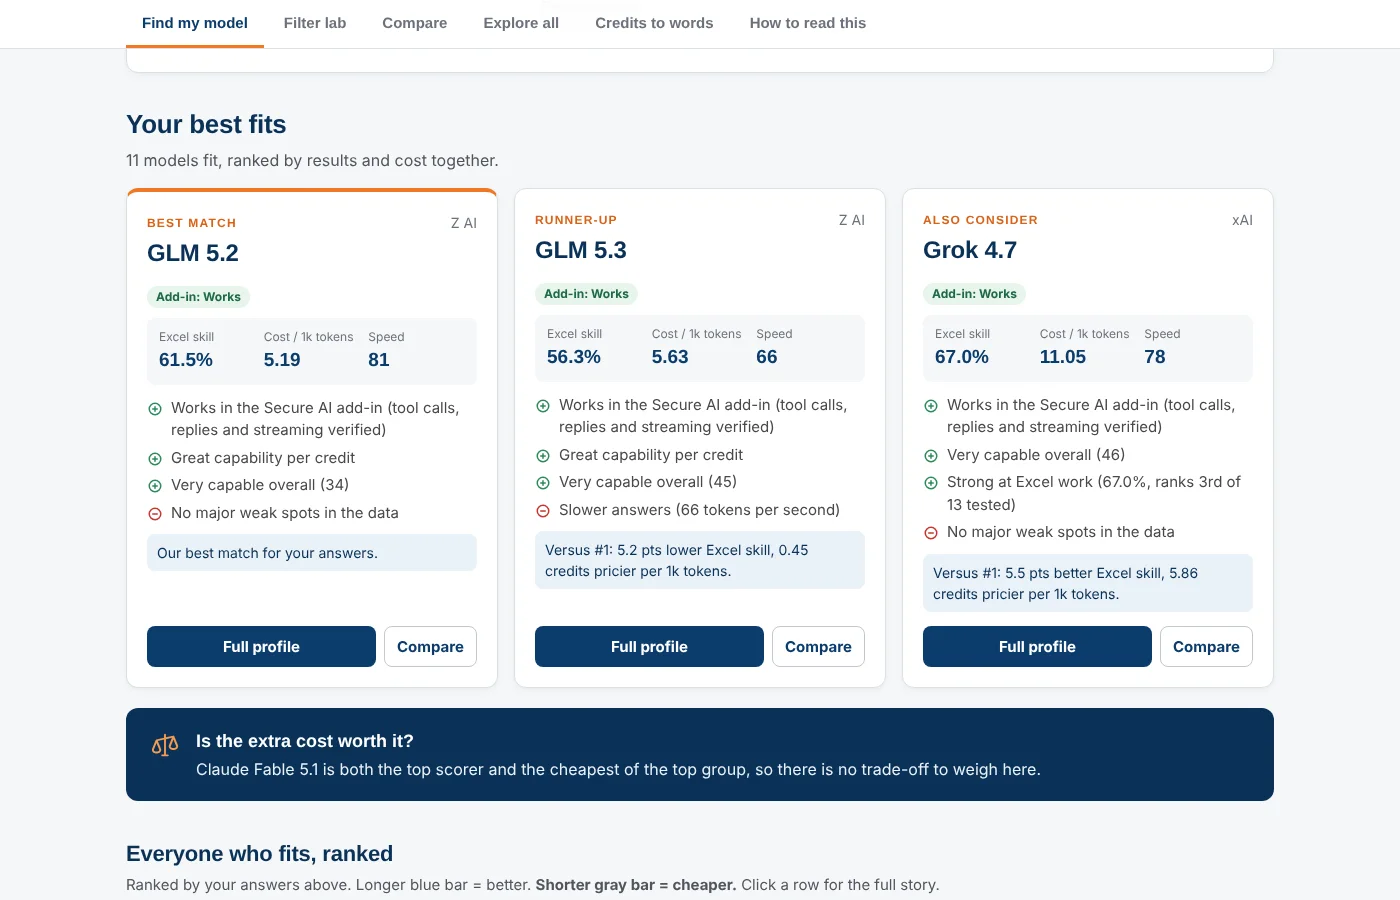The width and height of the screenshot is (1400, 900).
Task: Click the 'Add-in: Works' badge on GLM 5.3
Action: point(586,294)
